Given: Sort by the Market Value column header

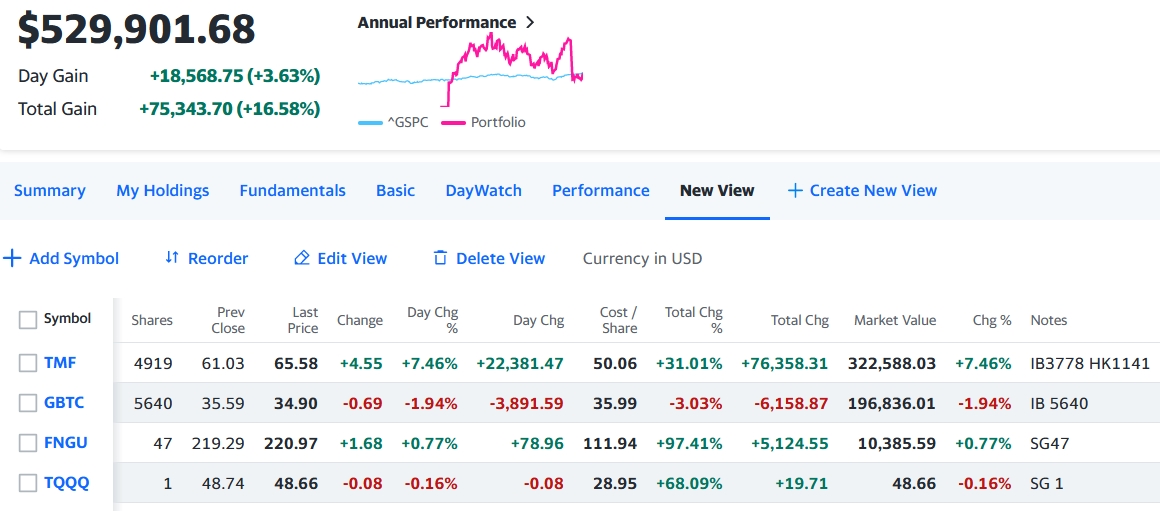Looking at the screenshot, I should point(894,320).
